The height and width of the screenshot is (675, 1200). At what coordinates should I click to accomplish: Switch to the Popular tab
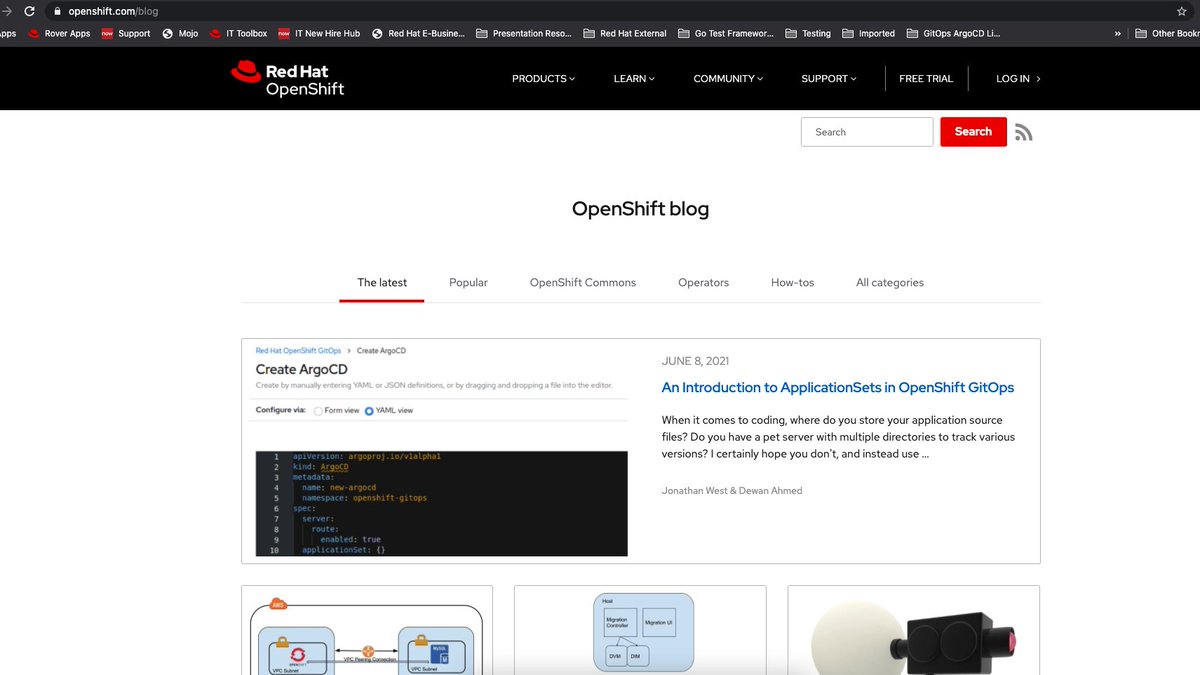[x=468, y=283]
